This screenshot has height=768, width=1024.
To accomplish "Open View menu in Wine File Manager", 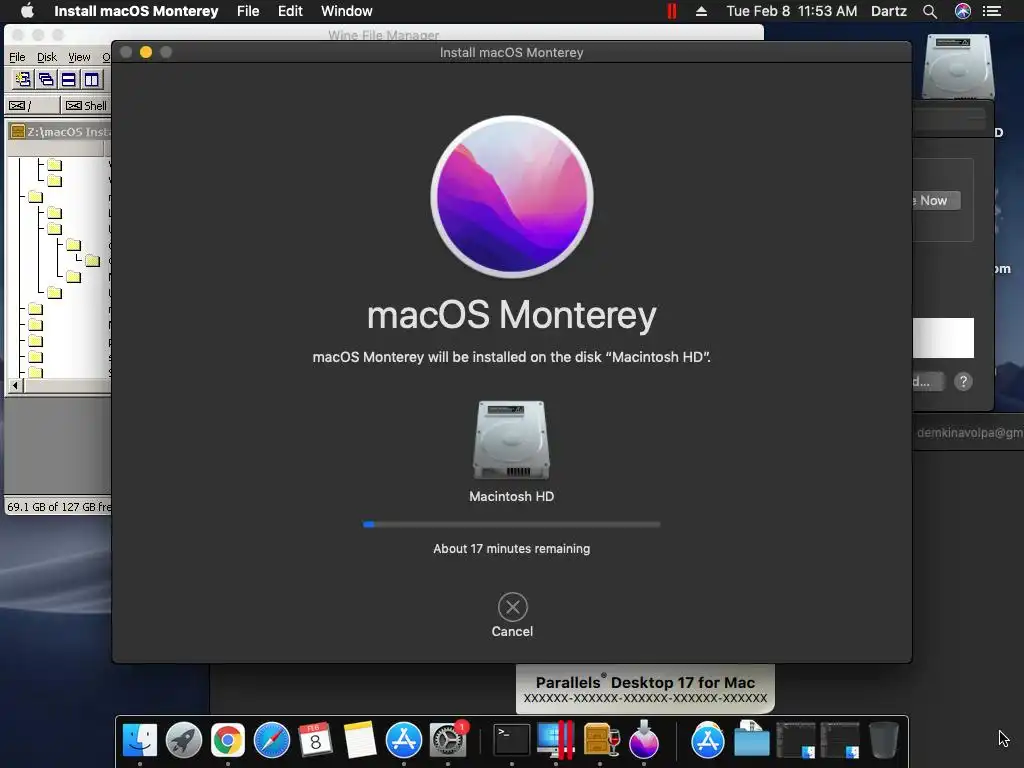I will [x=79, y=57].
